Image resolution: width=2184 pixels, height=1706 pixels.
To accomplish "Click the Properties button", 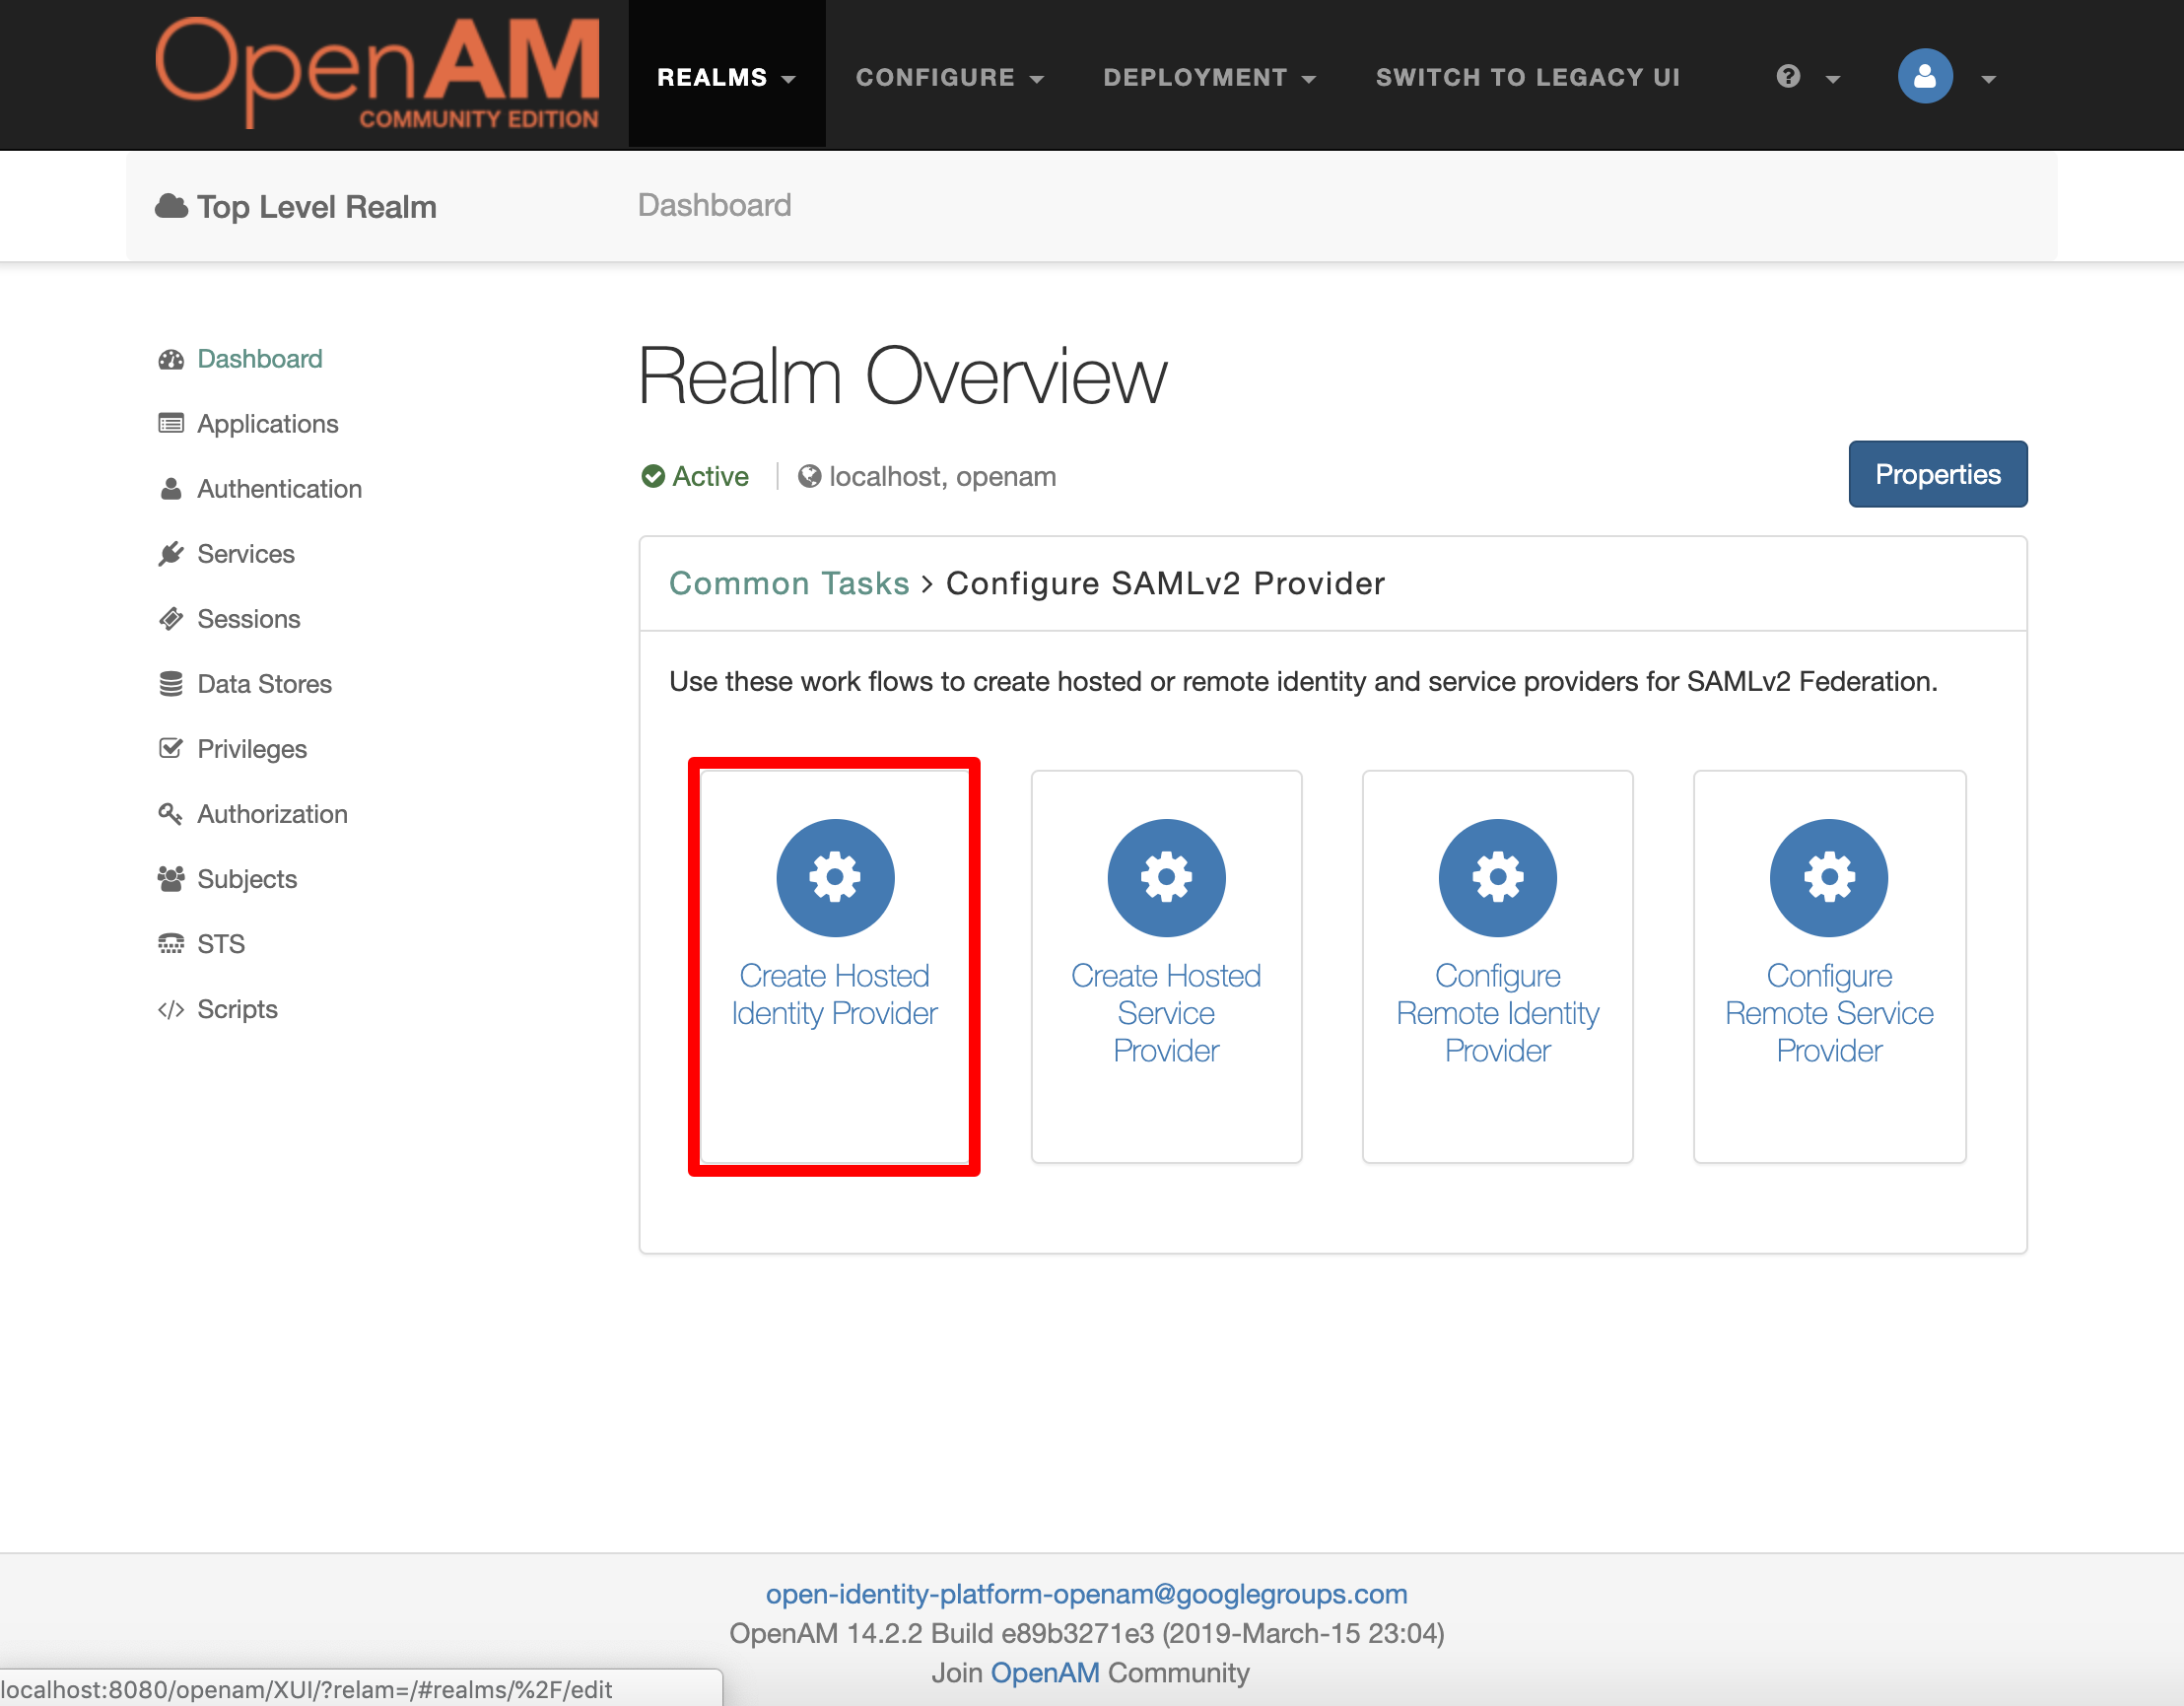I will 1937,474.
